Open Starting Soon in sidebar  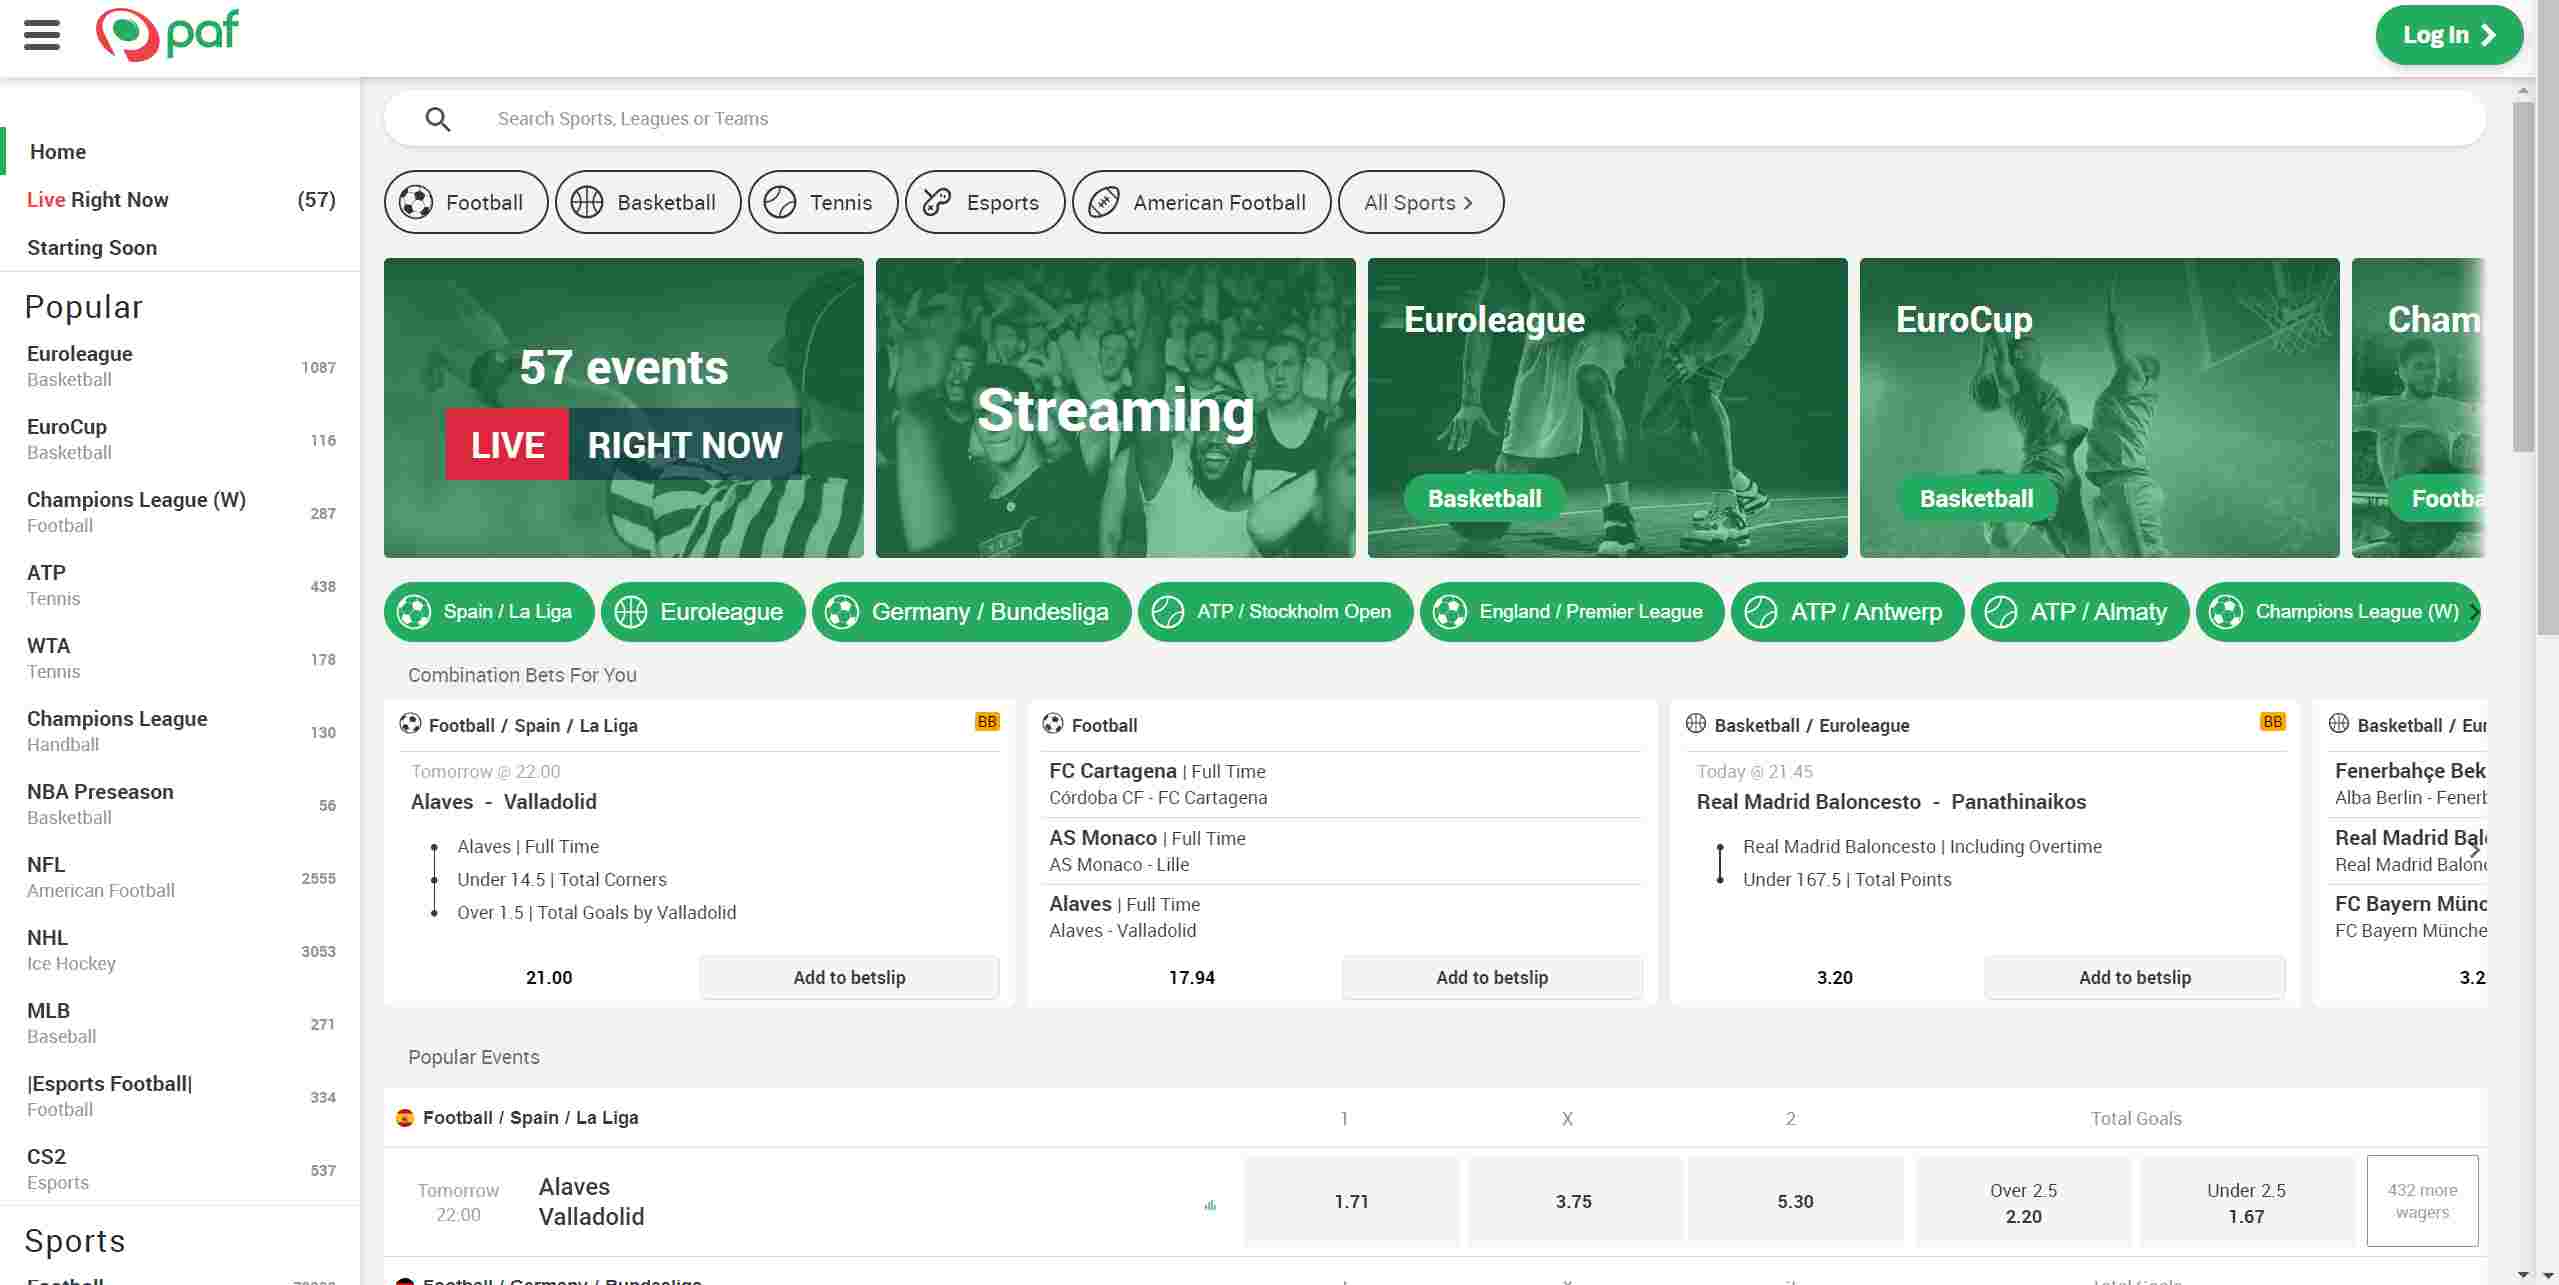(x=180, y=248)
